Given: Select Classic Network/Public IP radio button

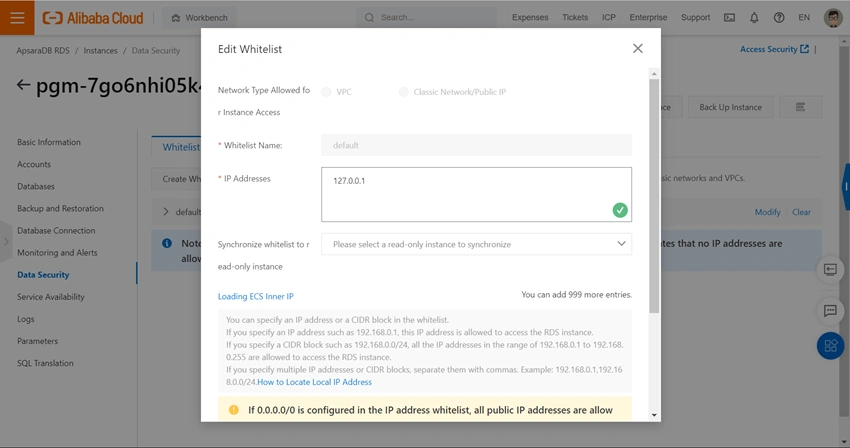Looking at the screenshot, I should point(403,92).
